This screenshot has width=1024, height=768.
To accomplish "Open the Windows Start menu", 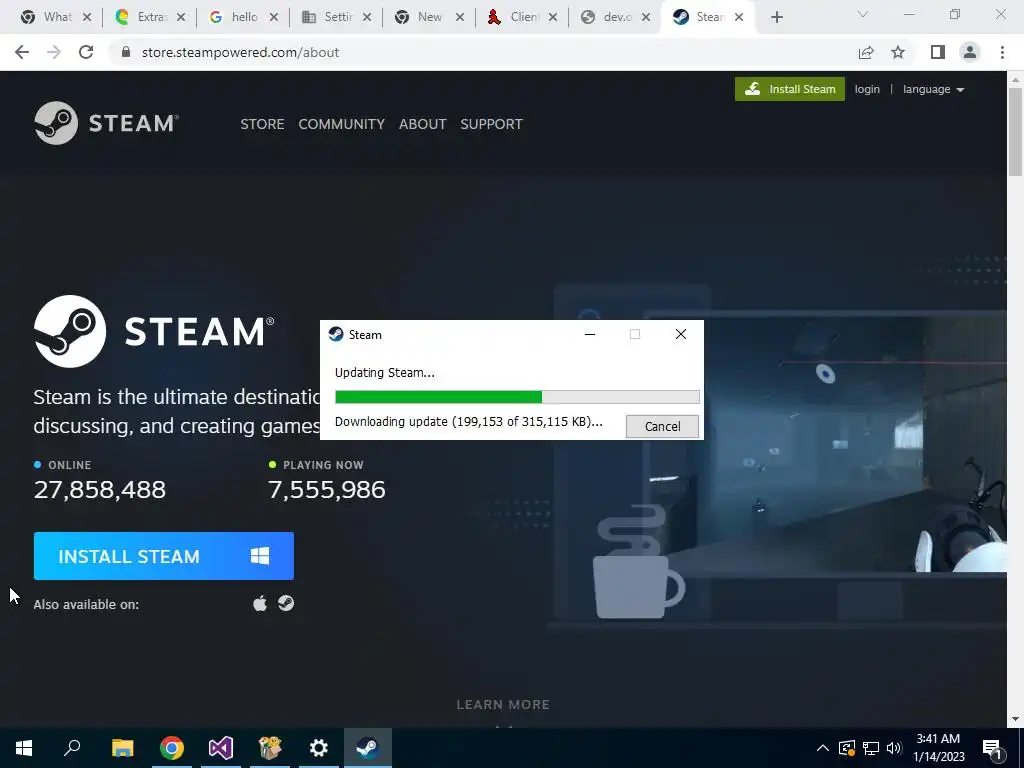I will (x=24, y=748).
